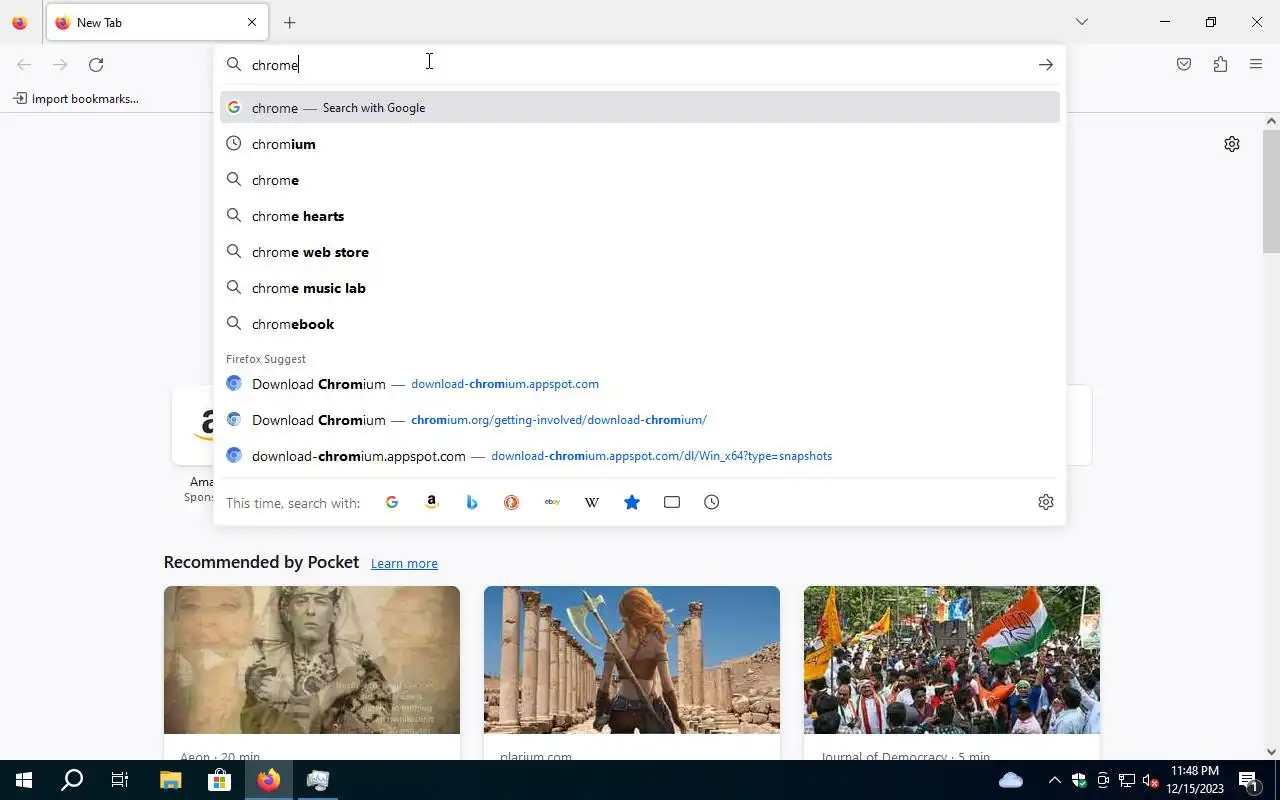Open search settings gear in dropdown
The image size is (1280, 800).
point(1045,502)
